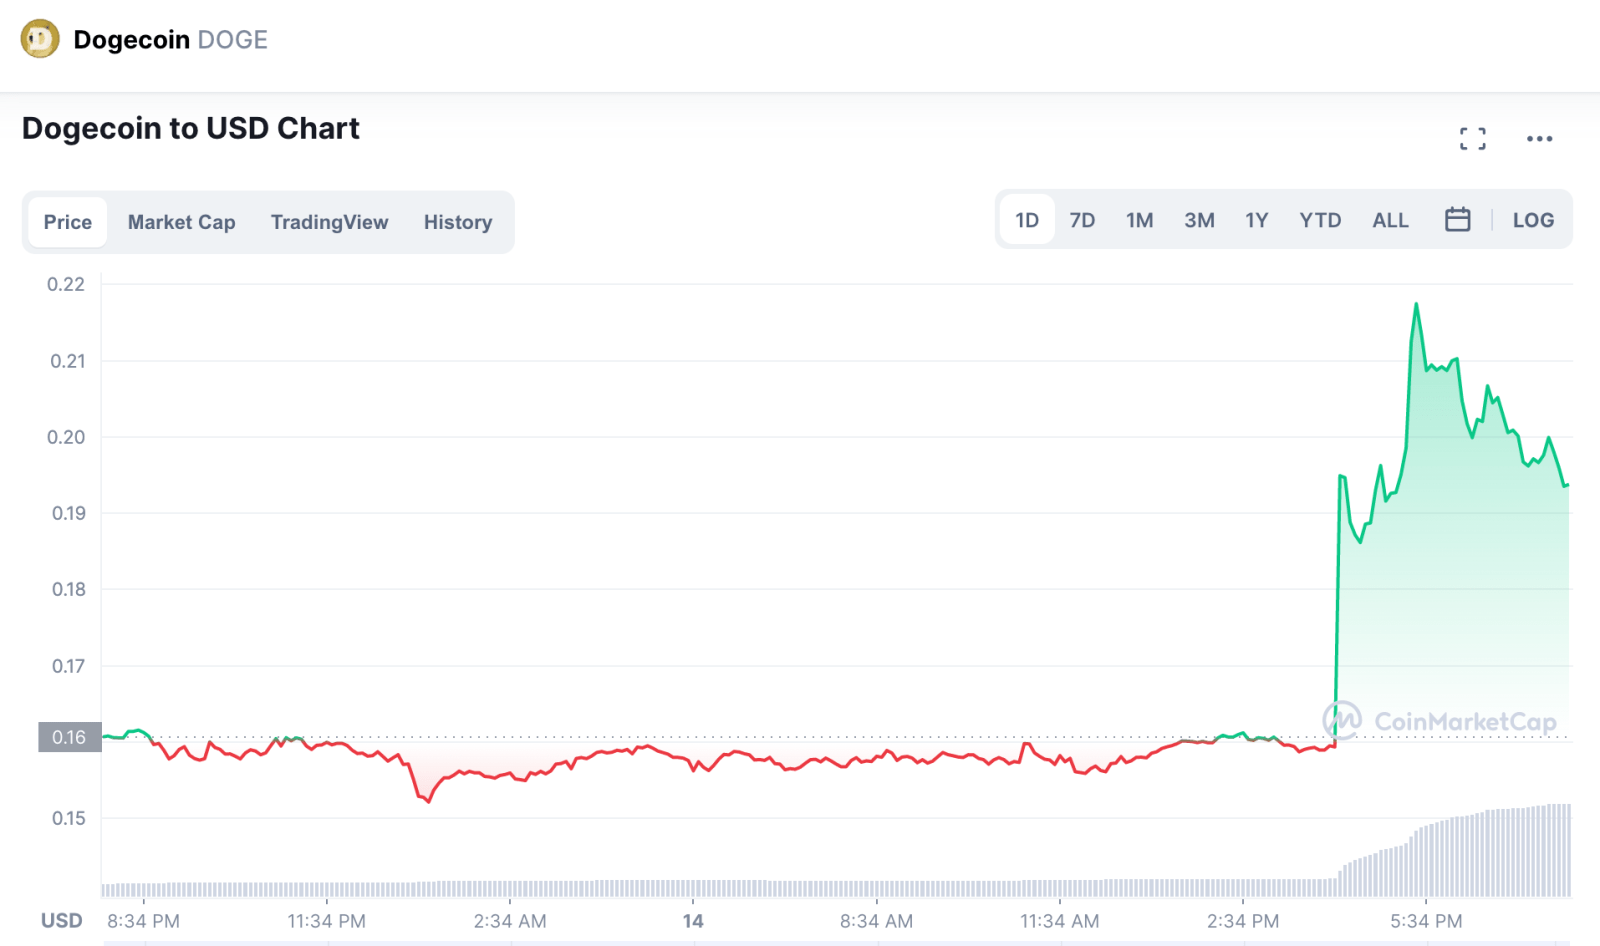1600x946 pixels.
Task: Click the Dogecoin coin logo icon
Action: click(40, 40)
